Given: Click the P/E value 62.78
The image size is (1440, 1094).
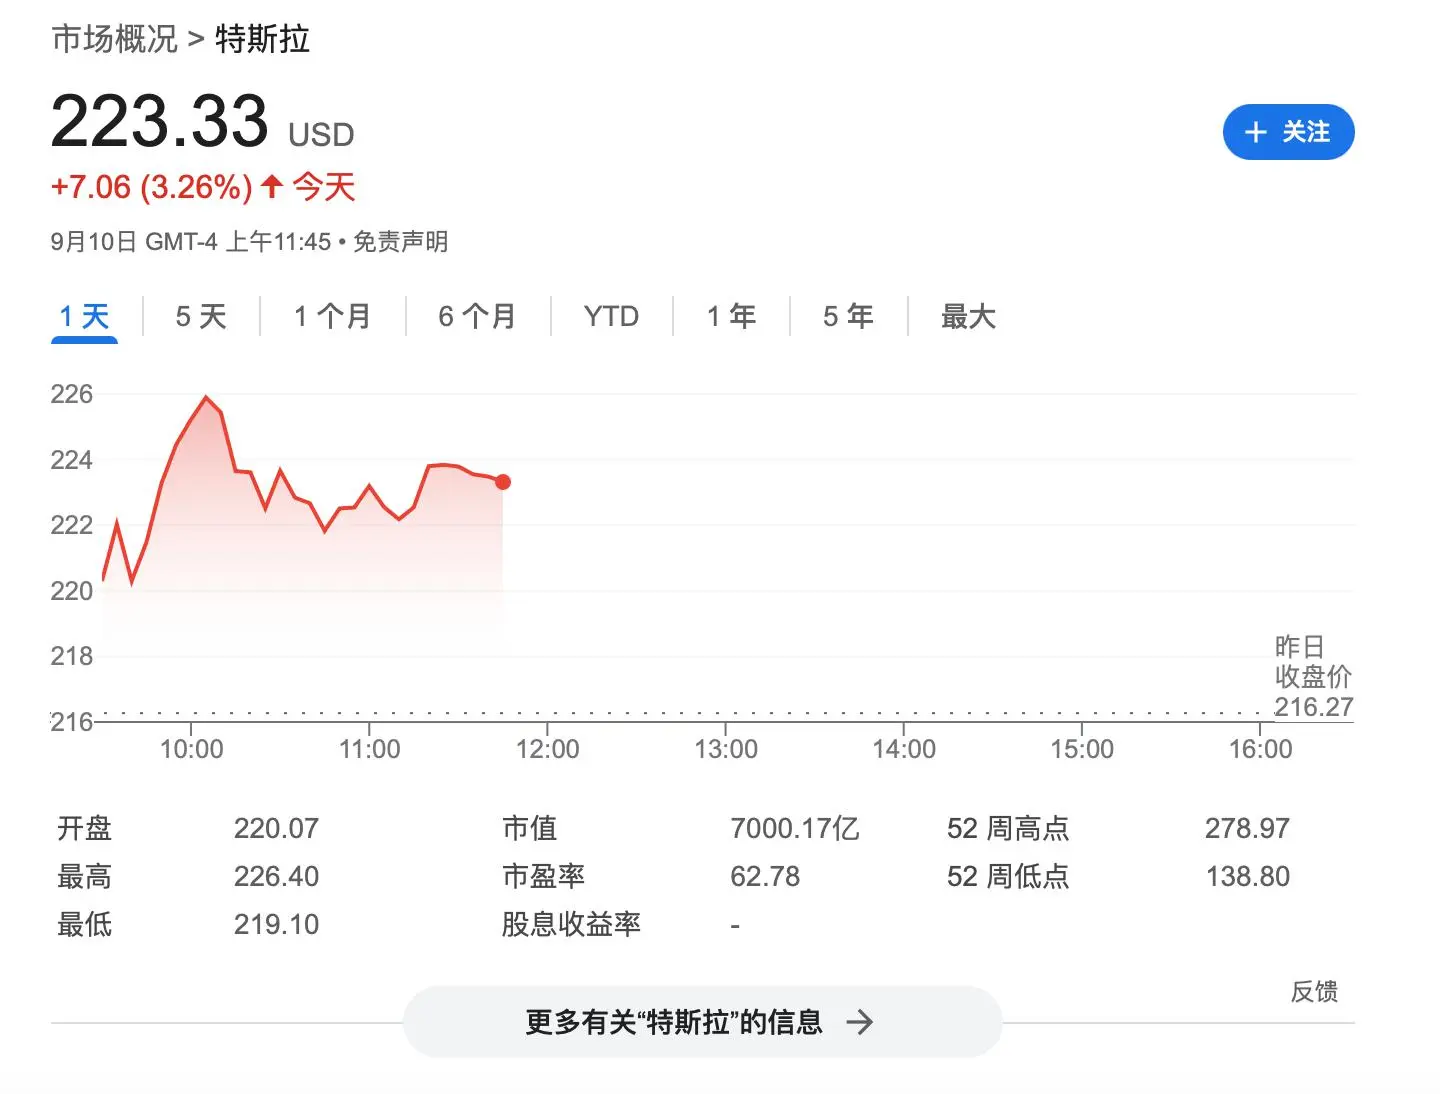Looking at the screenshot, I should click(765, 877).
